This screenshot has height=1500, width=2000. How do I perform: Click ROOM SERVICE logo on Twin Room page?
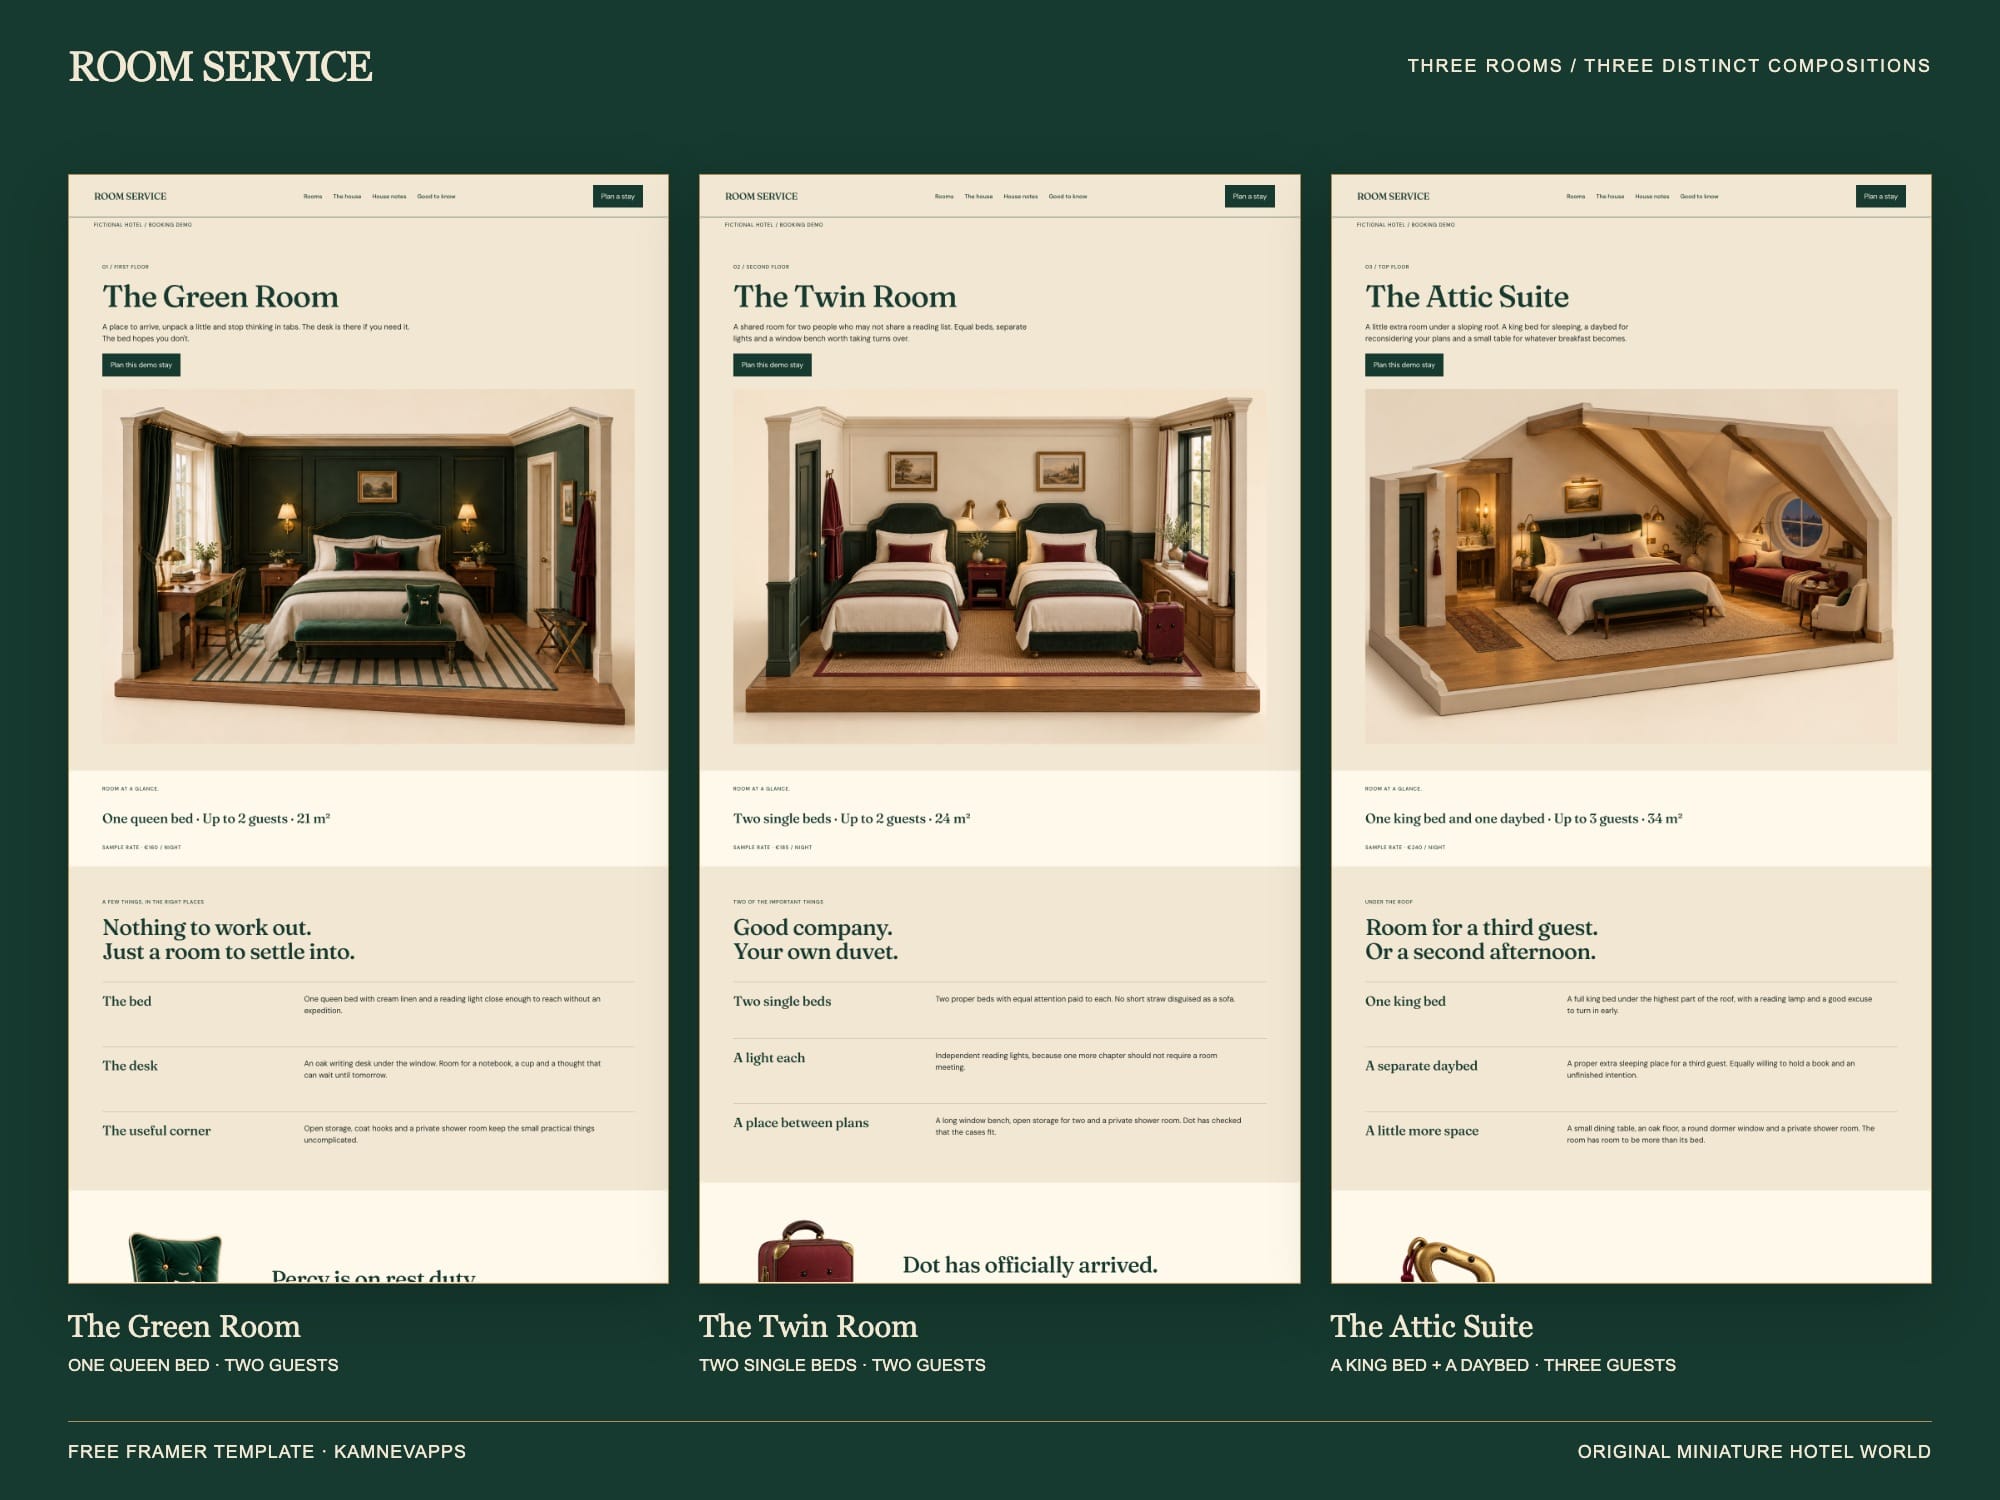(761, 197)
